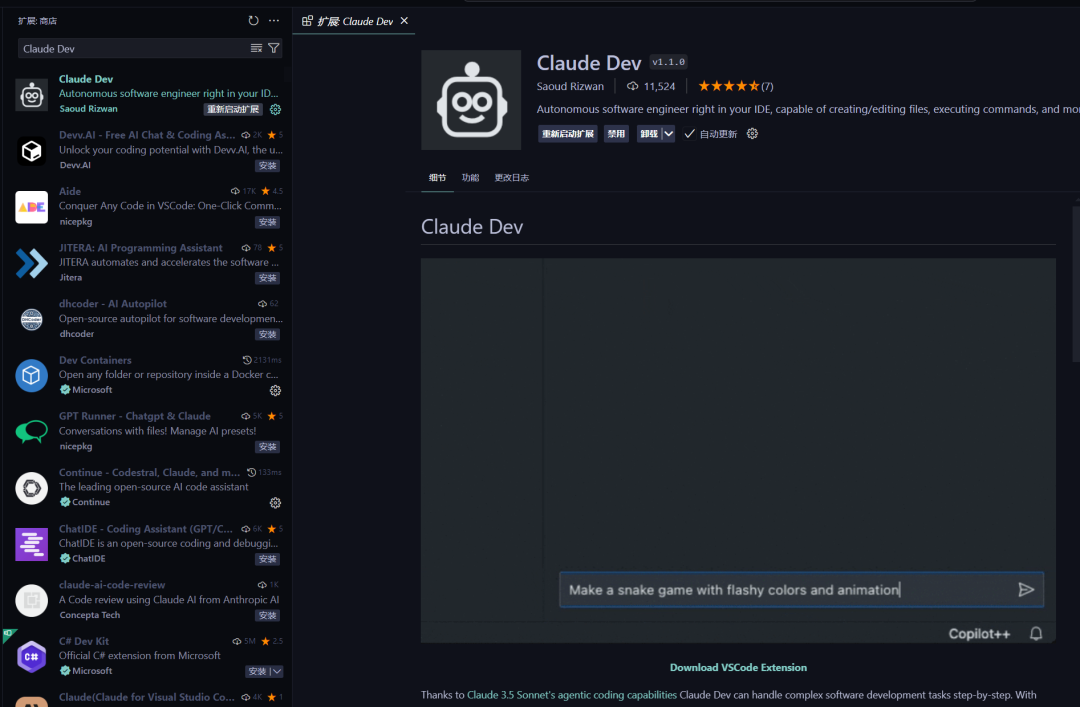Expand the C# Dev Kit install dropdown arrow
Viewport: 1080px width, 707px height.
276,671
